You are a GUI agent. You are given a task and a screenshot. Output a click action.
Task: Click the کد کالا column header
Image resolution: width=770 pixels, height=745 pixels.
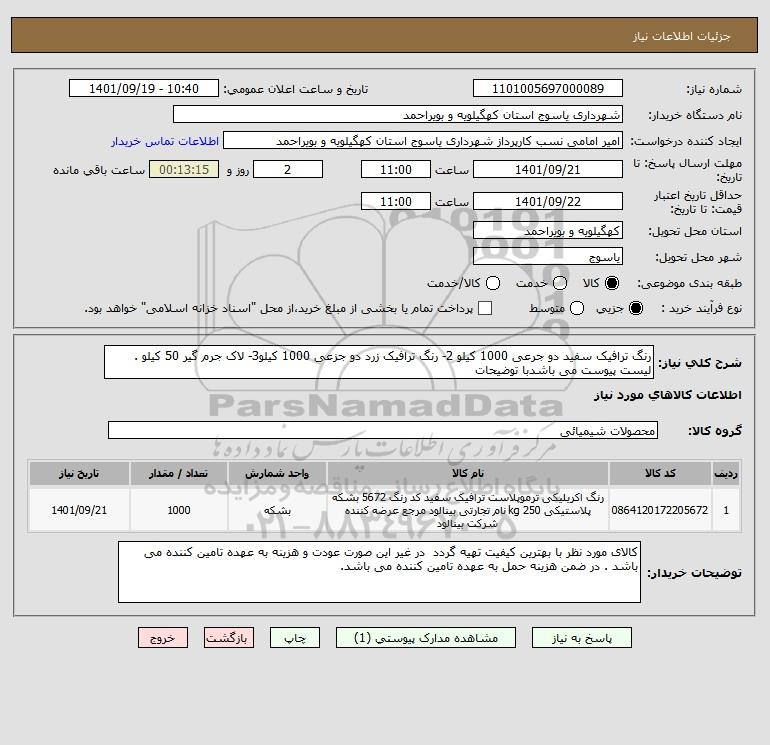click(660, 473)
